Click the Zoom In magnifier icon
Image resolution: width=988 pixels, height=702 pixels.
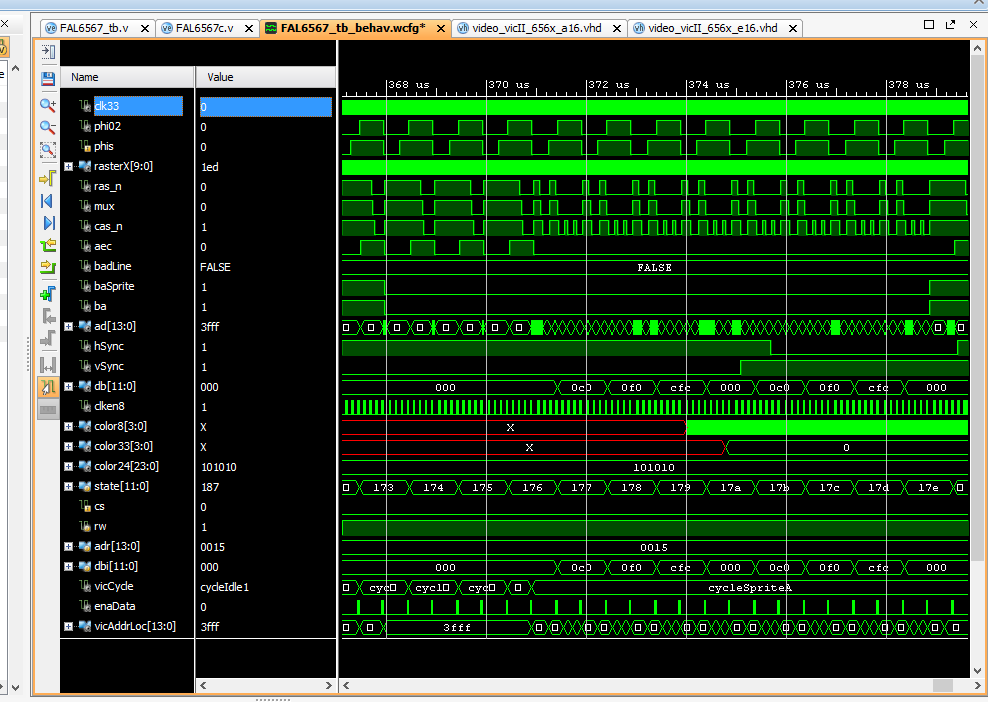coord(47,104)
